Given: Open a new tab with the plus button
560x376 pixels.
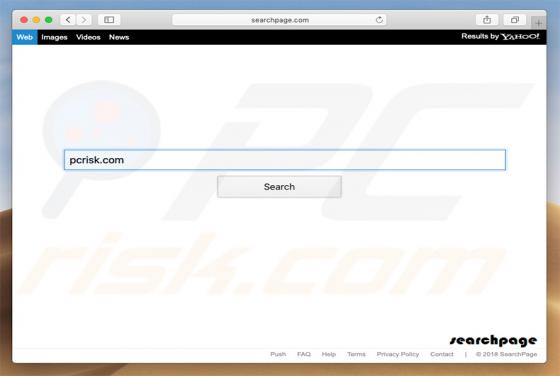Looking at the screenshot, I should [538, 23].
